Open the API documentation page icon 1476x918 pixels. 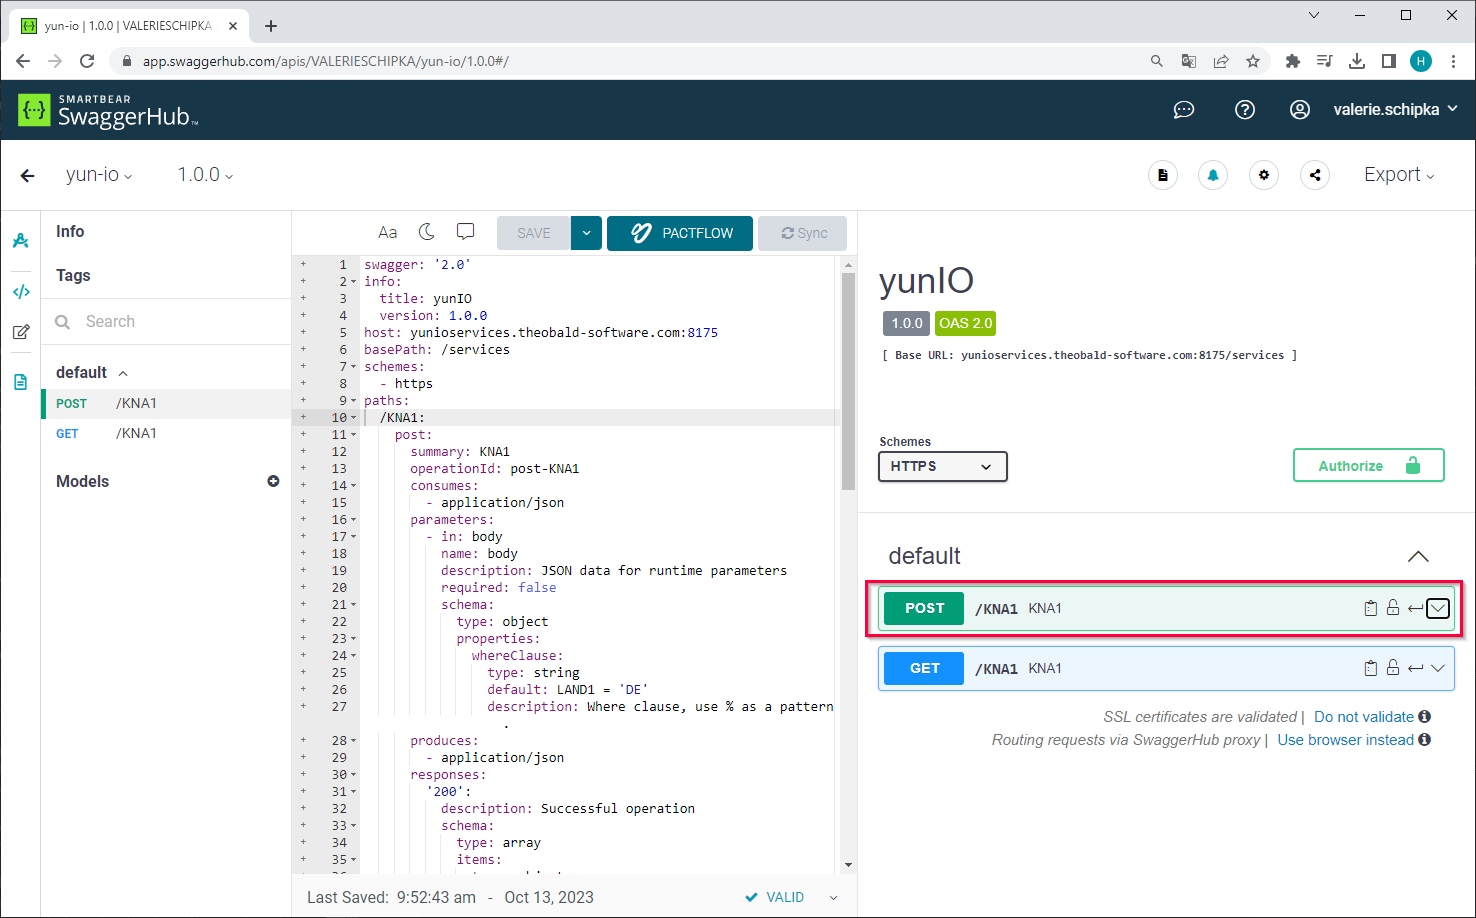(x=1163, y=175)
